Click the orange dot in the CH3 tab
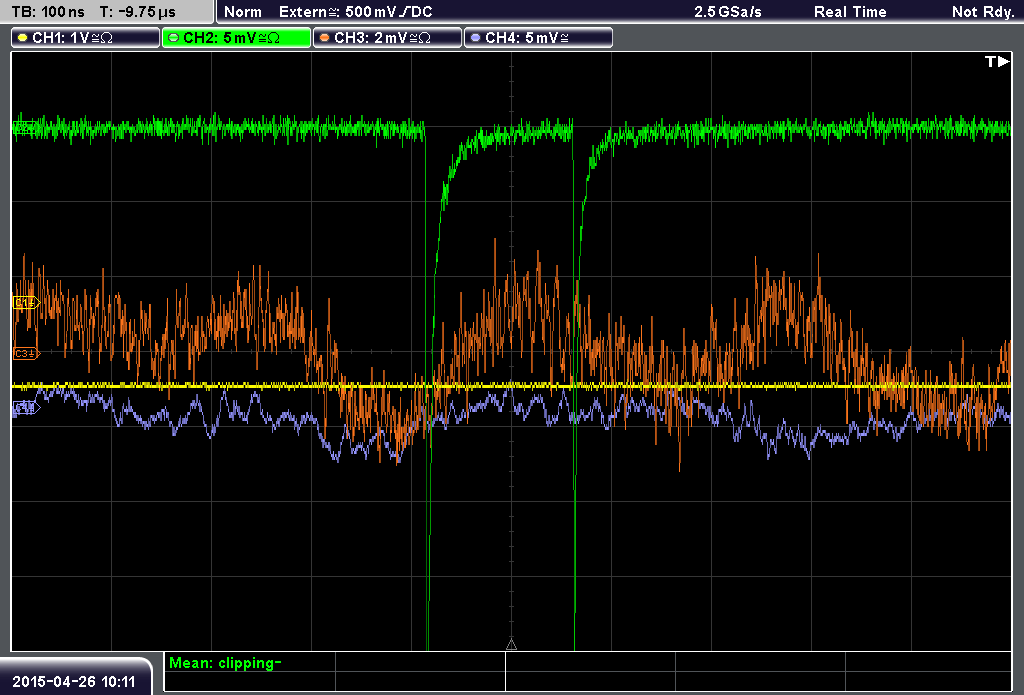The image size is (1024, 695). (325, 38)
